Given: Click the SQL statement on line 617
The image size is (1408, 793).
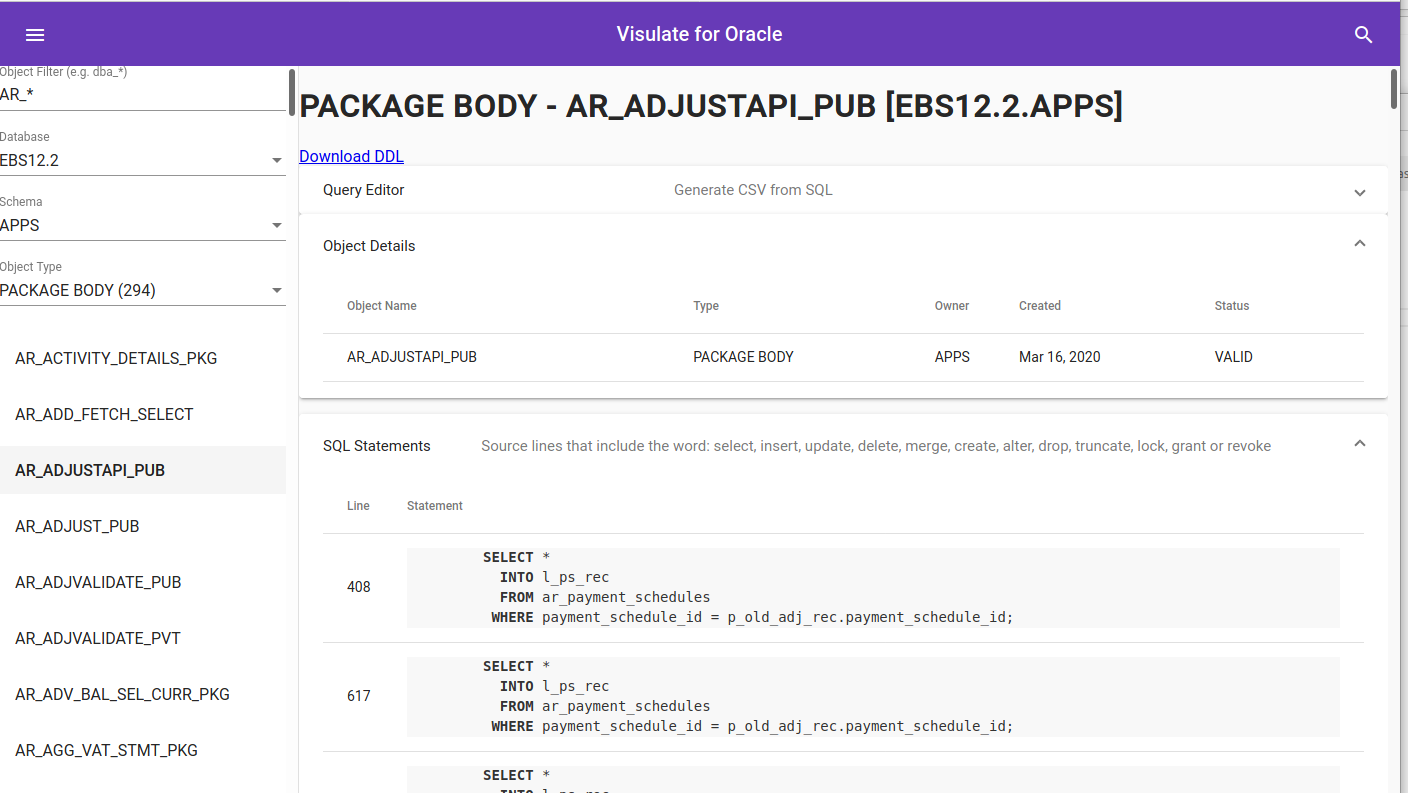Looking at the screenshot, I should click(873, 697).
